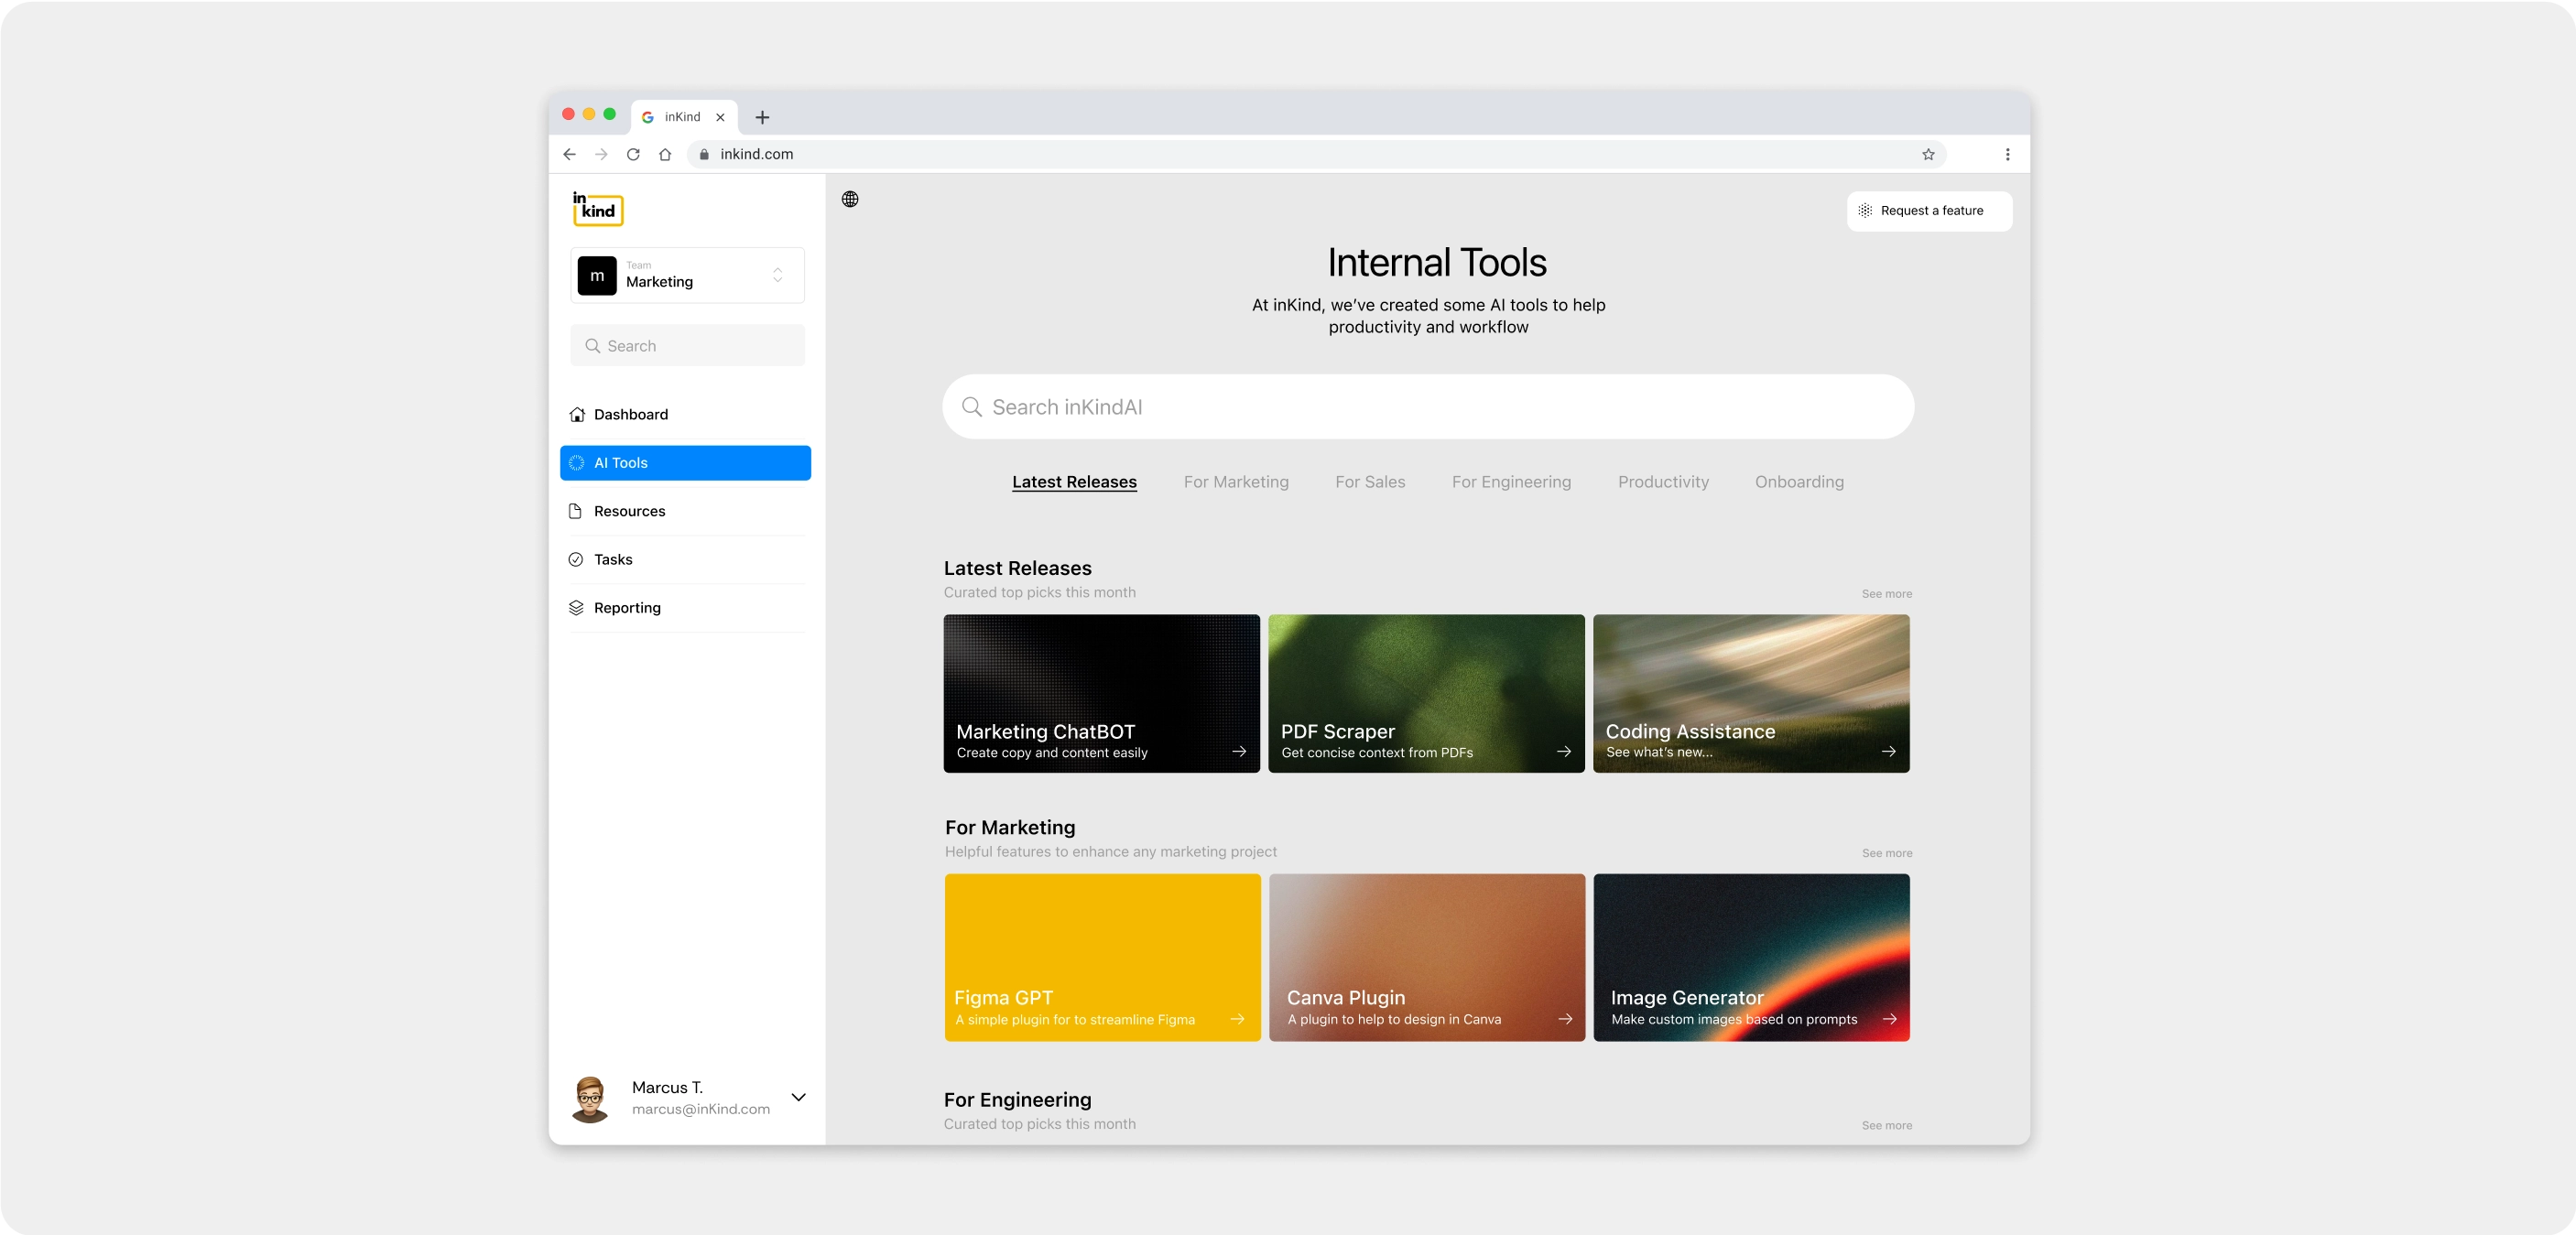The image size is (2576, 1235).
Task: Switch to the Onboarding tab
Action: click(x=1799, y=482)
